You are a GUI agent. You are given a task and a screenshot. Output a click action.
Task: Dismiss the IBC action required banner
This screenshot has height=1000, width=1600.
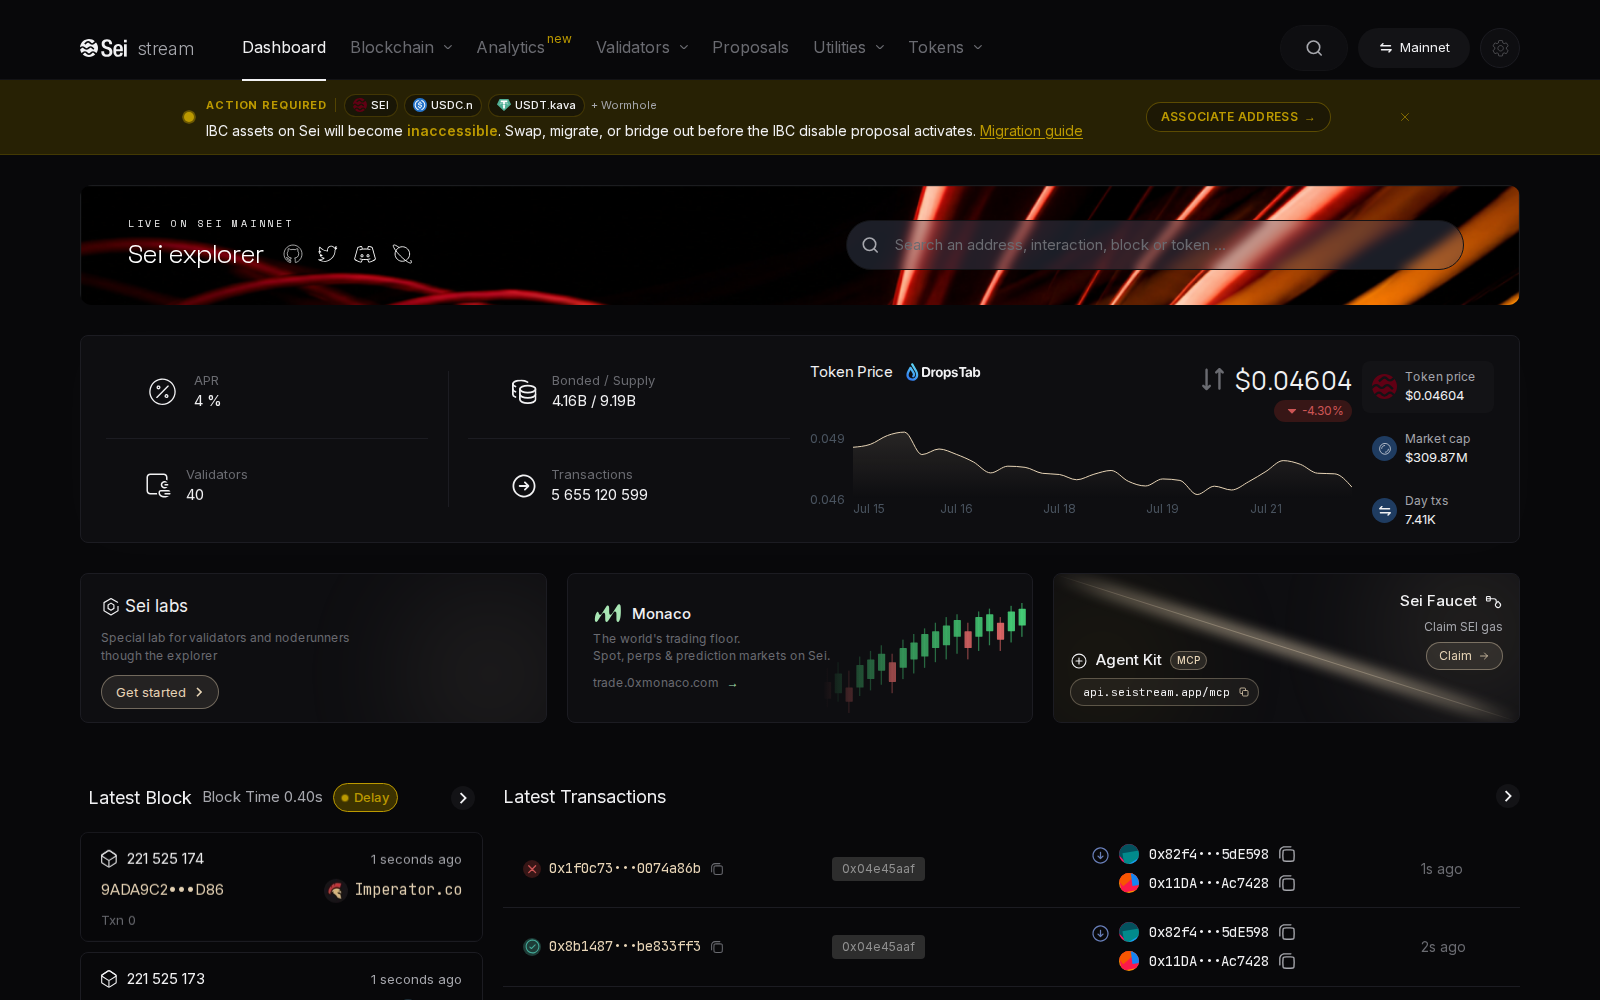pos(1405,117)
